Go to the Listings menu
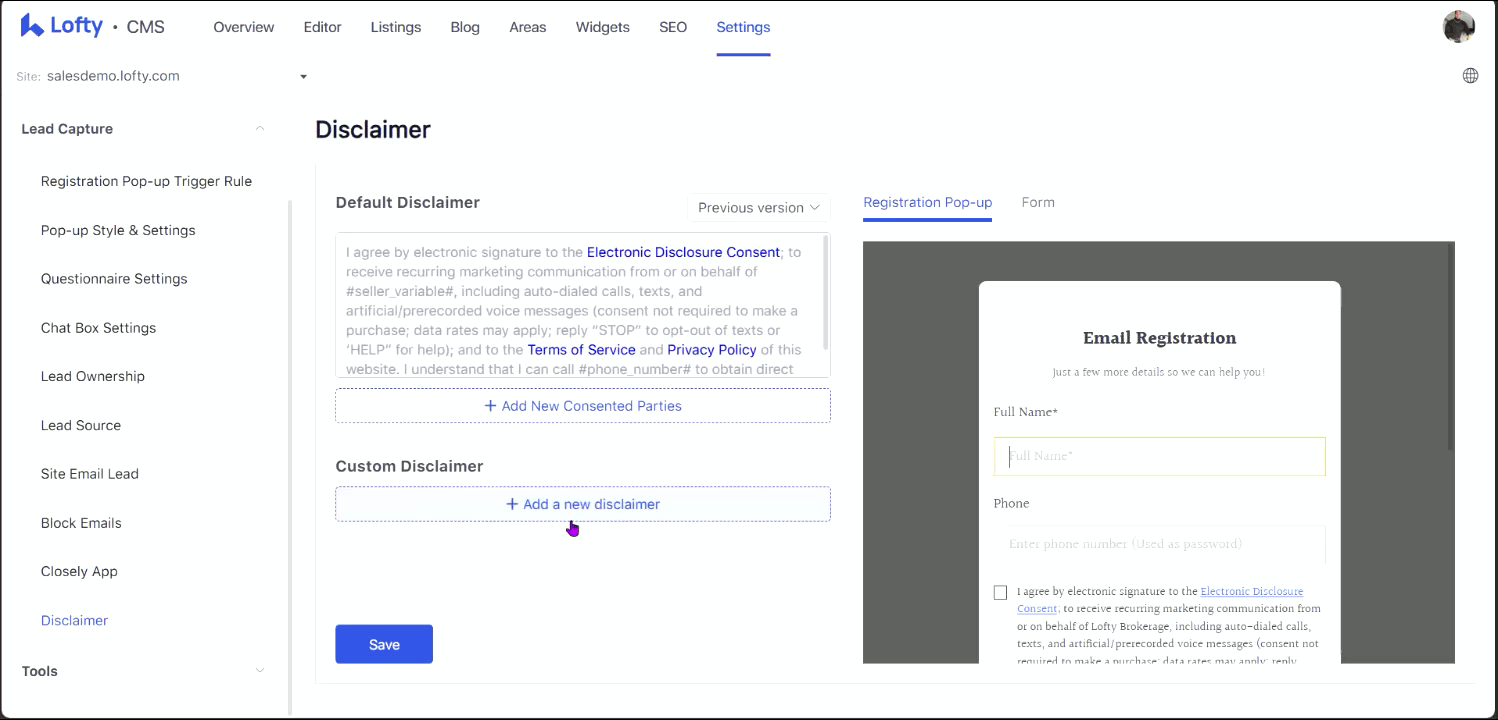 click(x=395, y=27)
